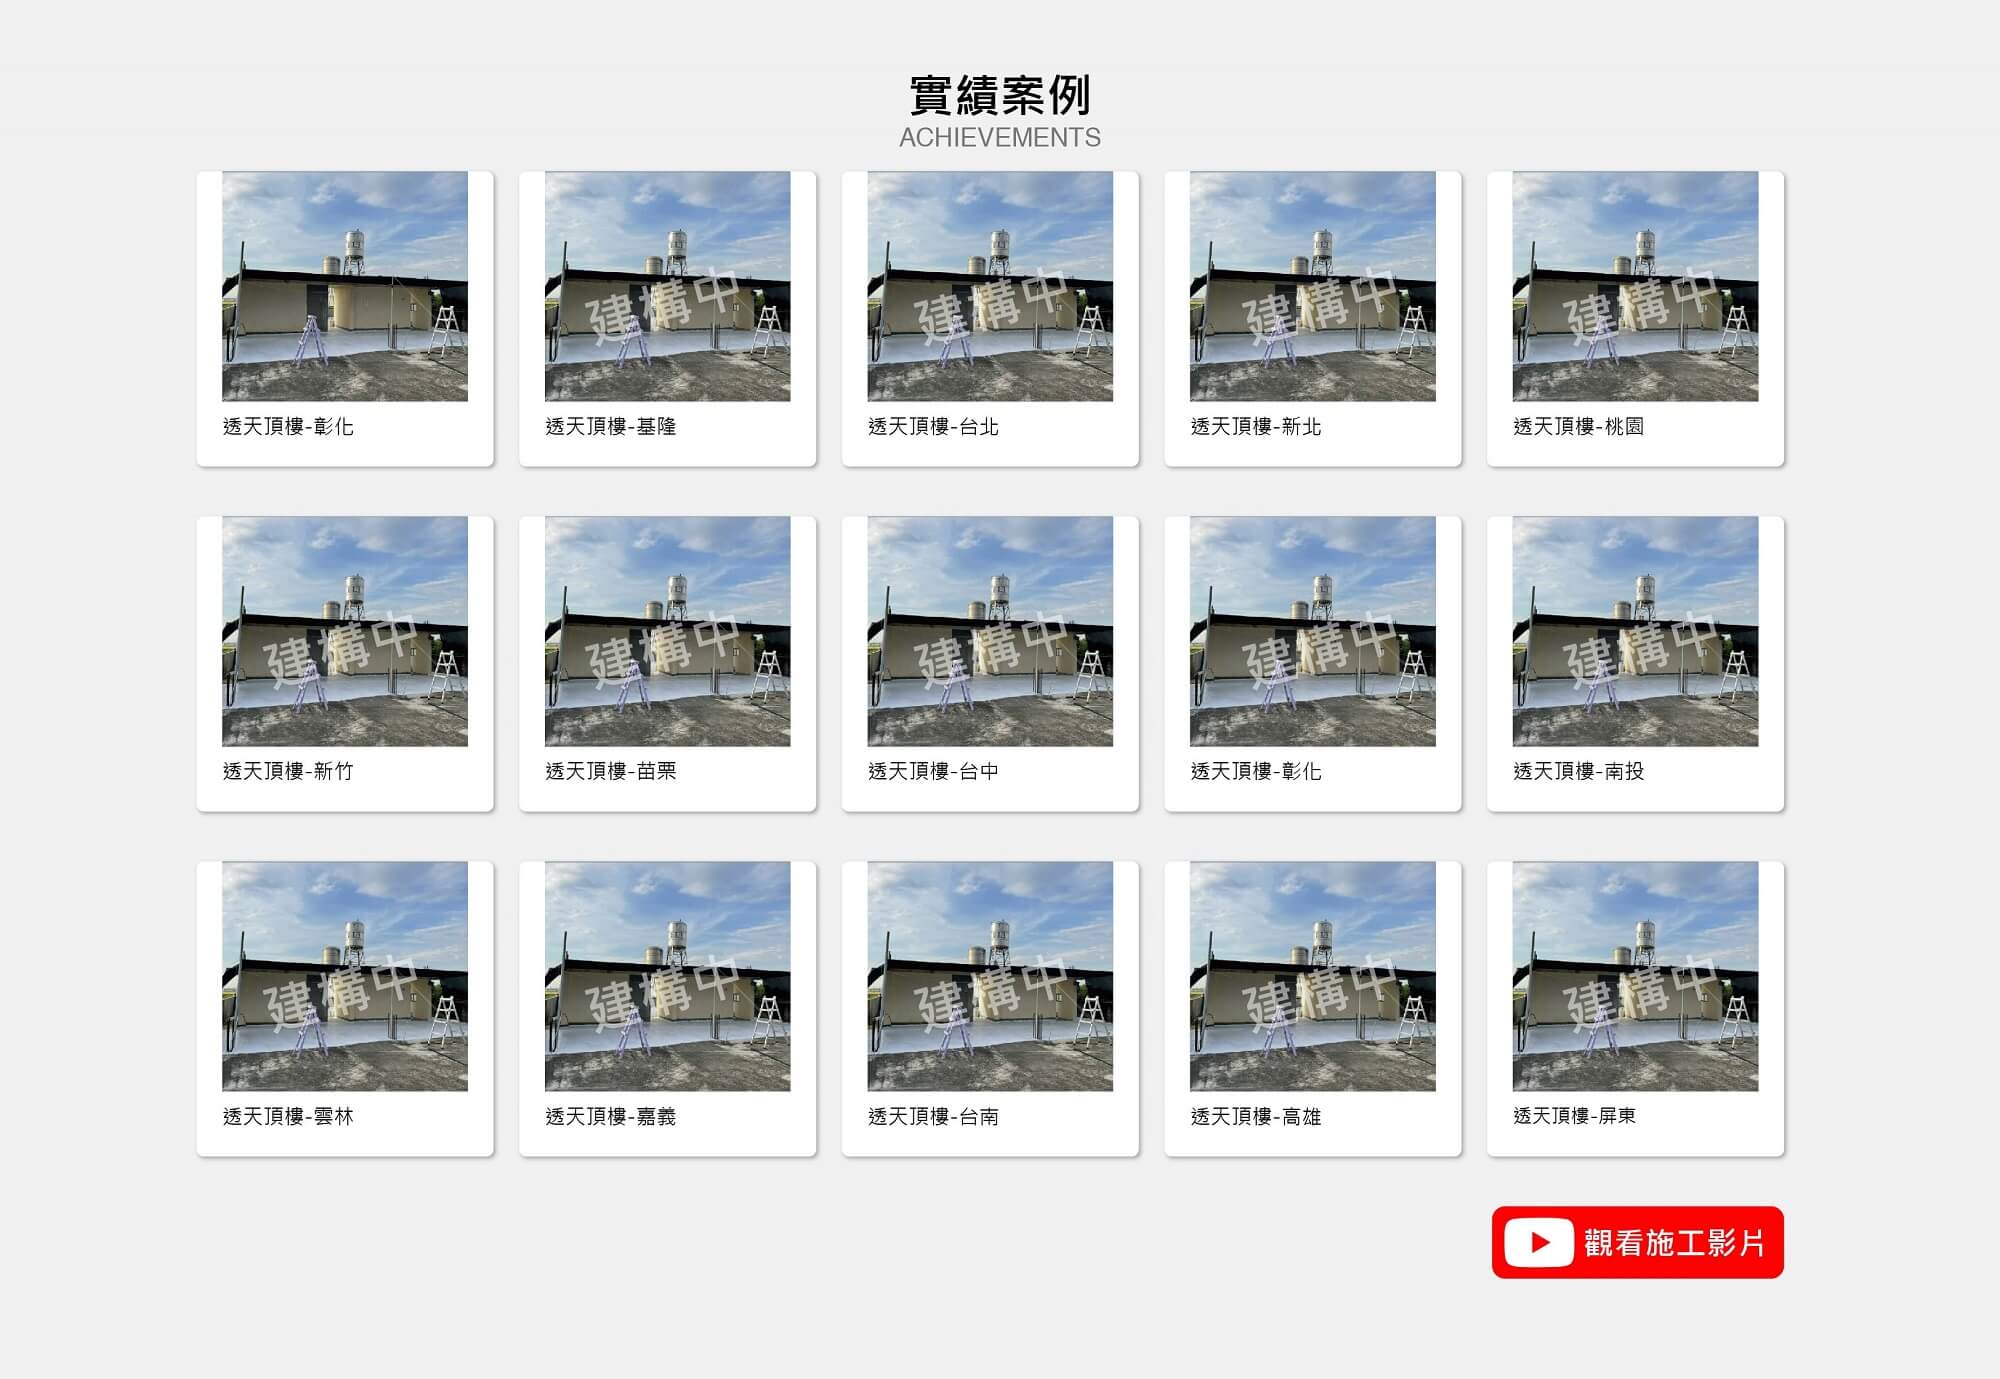Click the 透天頂樓-高雄 caption text
2000x1379 pixels.
1256,1116
